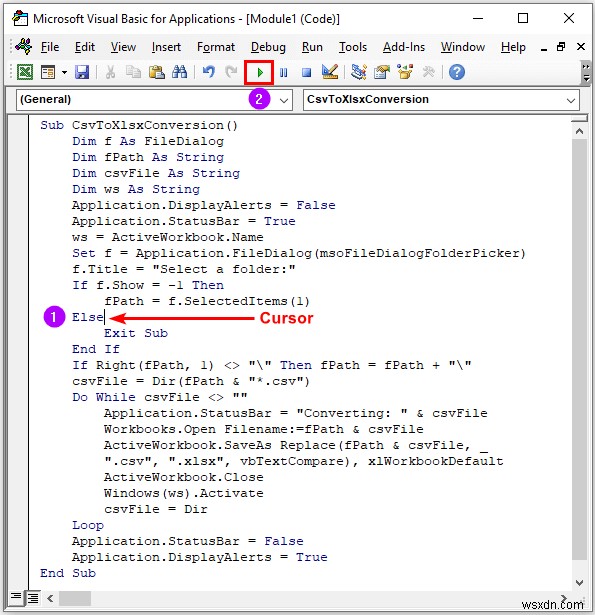Click the 'Loop' keyword line

pos(88,525)
